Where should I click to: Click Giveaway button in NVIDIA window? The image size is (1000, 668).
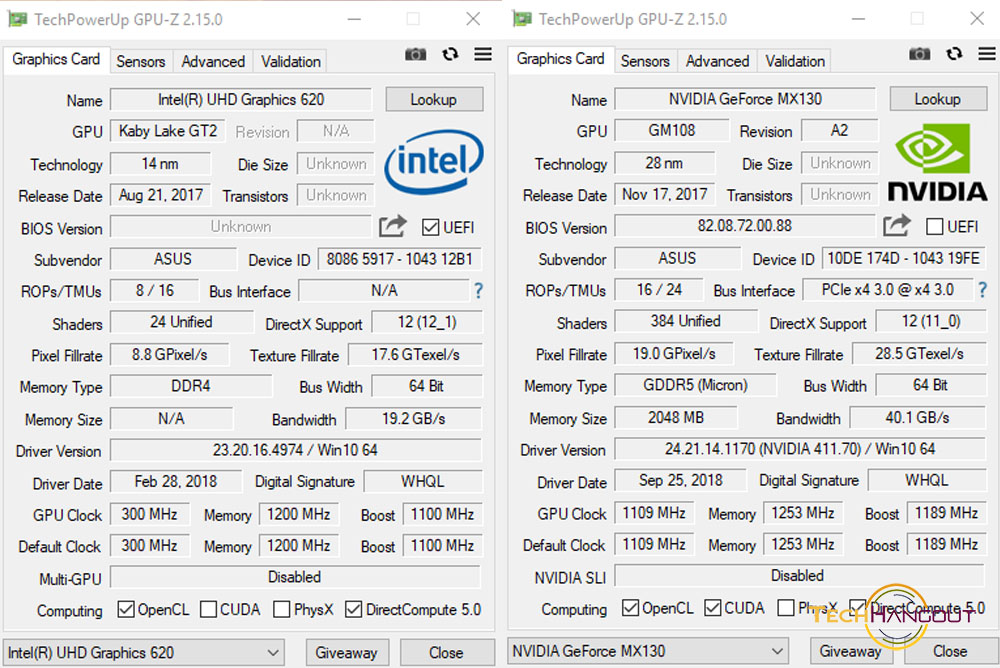(x=851, y=651)
